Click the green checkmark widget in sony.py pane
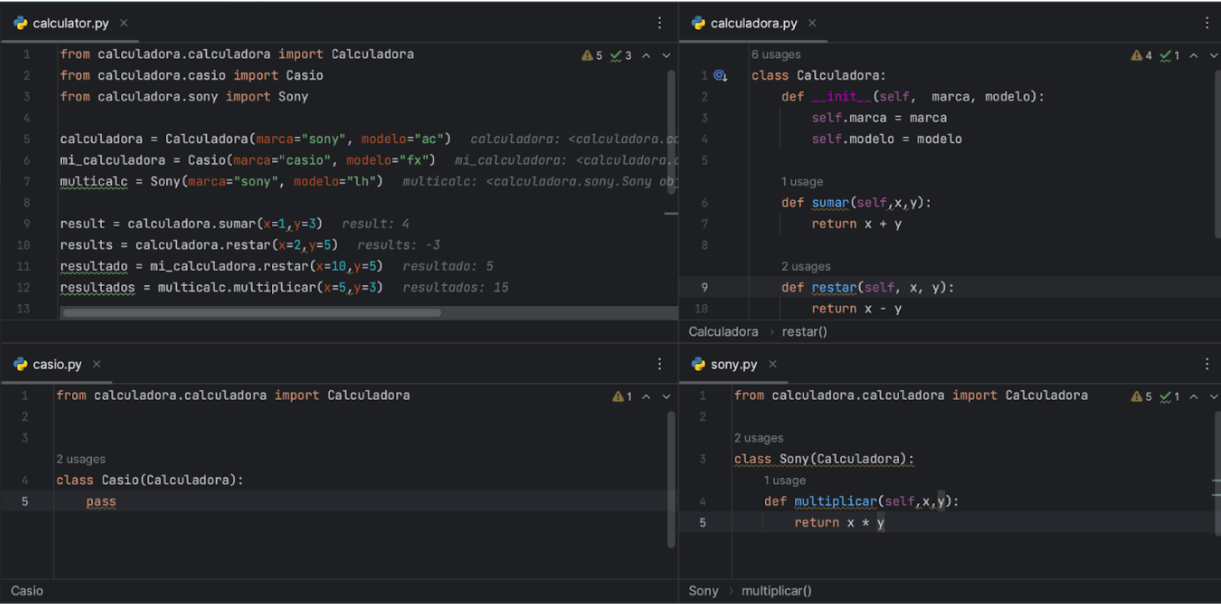Screen dimensions: 1221x604 (x=1168, y=396)
